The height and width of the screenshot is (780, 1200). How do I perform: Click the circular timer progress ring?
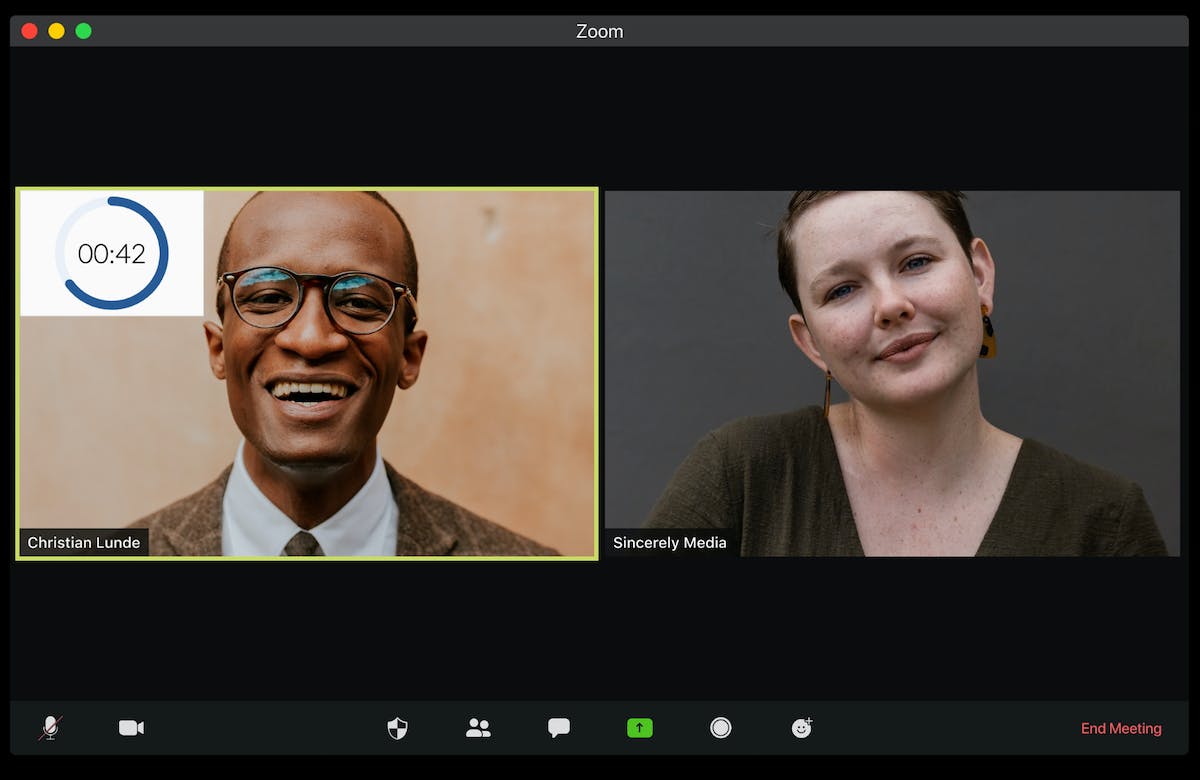[x=112, y=253]
